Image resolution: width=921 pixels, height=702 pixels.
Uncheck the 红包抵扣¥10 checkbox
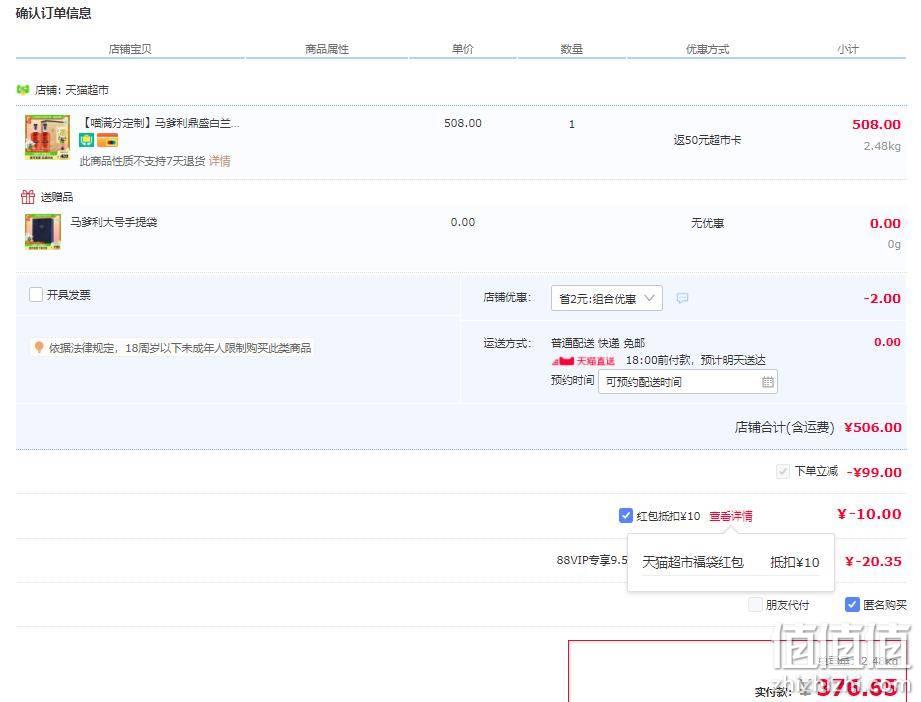point(626,515)
